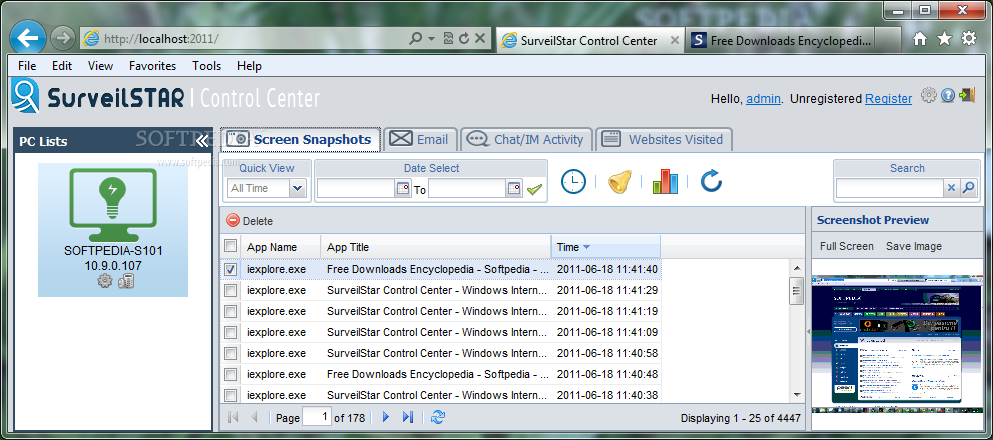The height and width of the screenshot is (440, 993).
Task: Stop loading with the address bar X
Action: 480,39
